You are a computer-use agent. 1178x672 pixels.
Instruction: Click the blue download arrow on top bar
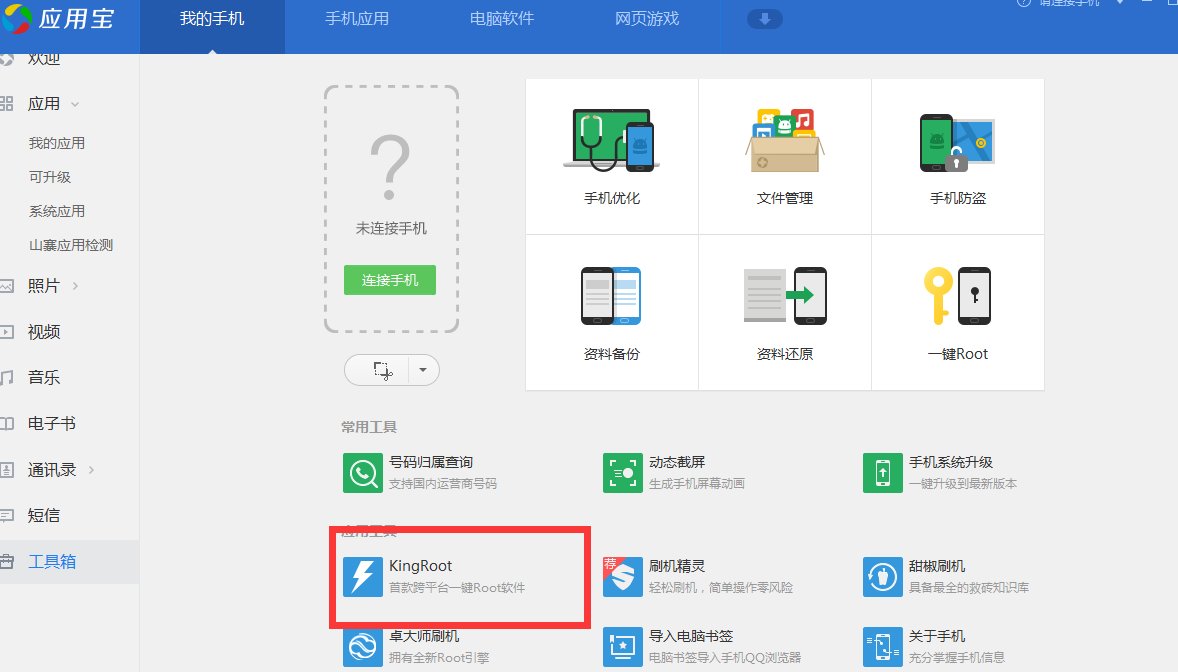coord(765,18)
